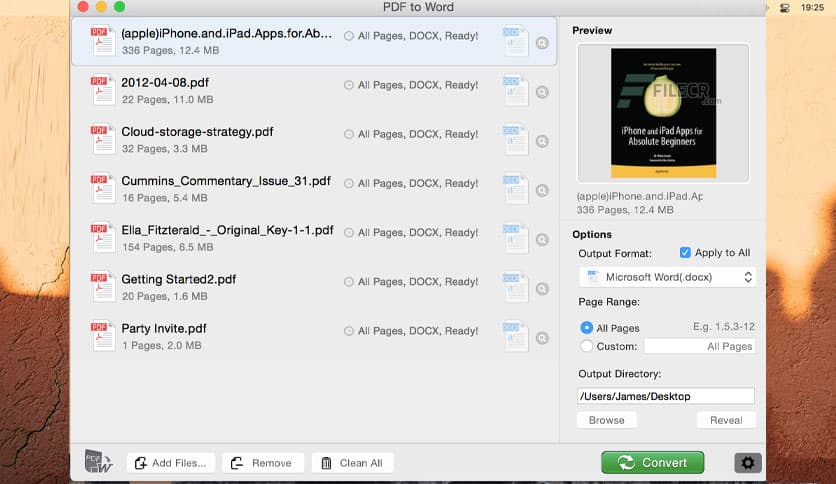Click the PDF icon of Ella_Fitzterald_-_Original_Key-1-1.pdf
The height and width of the screenshot is (484, 836).
(103, 237)
